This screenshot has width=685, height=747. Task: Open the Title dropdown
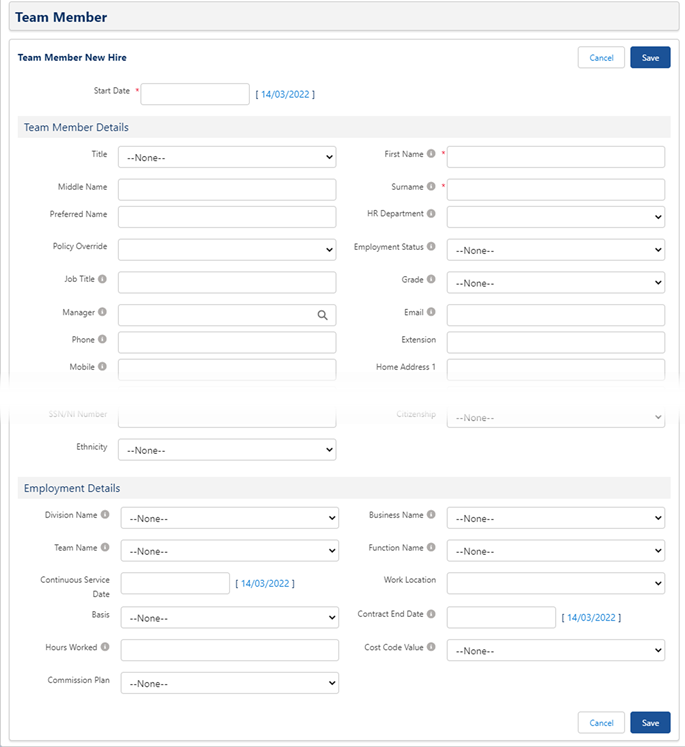pos(227,157)
